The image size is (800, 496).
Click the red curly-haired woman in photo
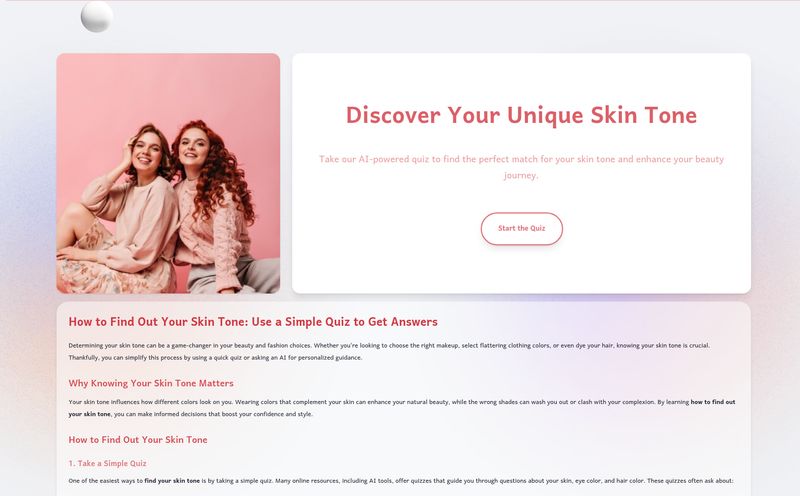(x=214, y=204)
